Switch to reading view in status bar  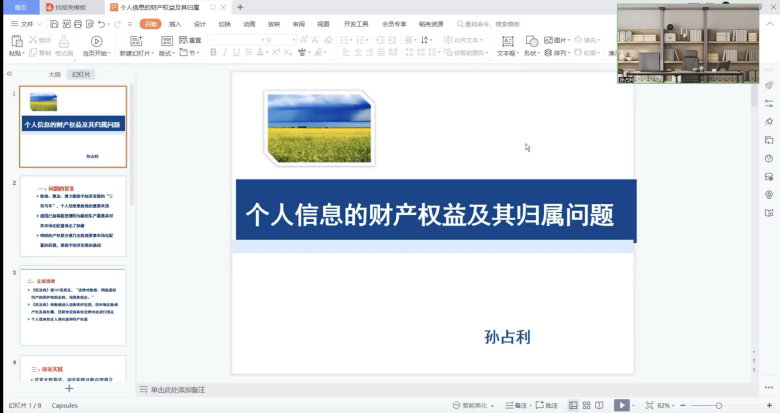click(x=601, y=405)
